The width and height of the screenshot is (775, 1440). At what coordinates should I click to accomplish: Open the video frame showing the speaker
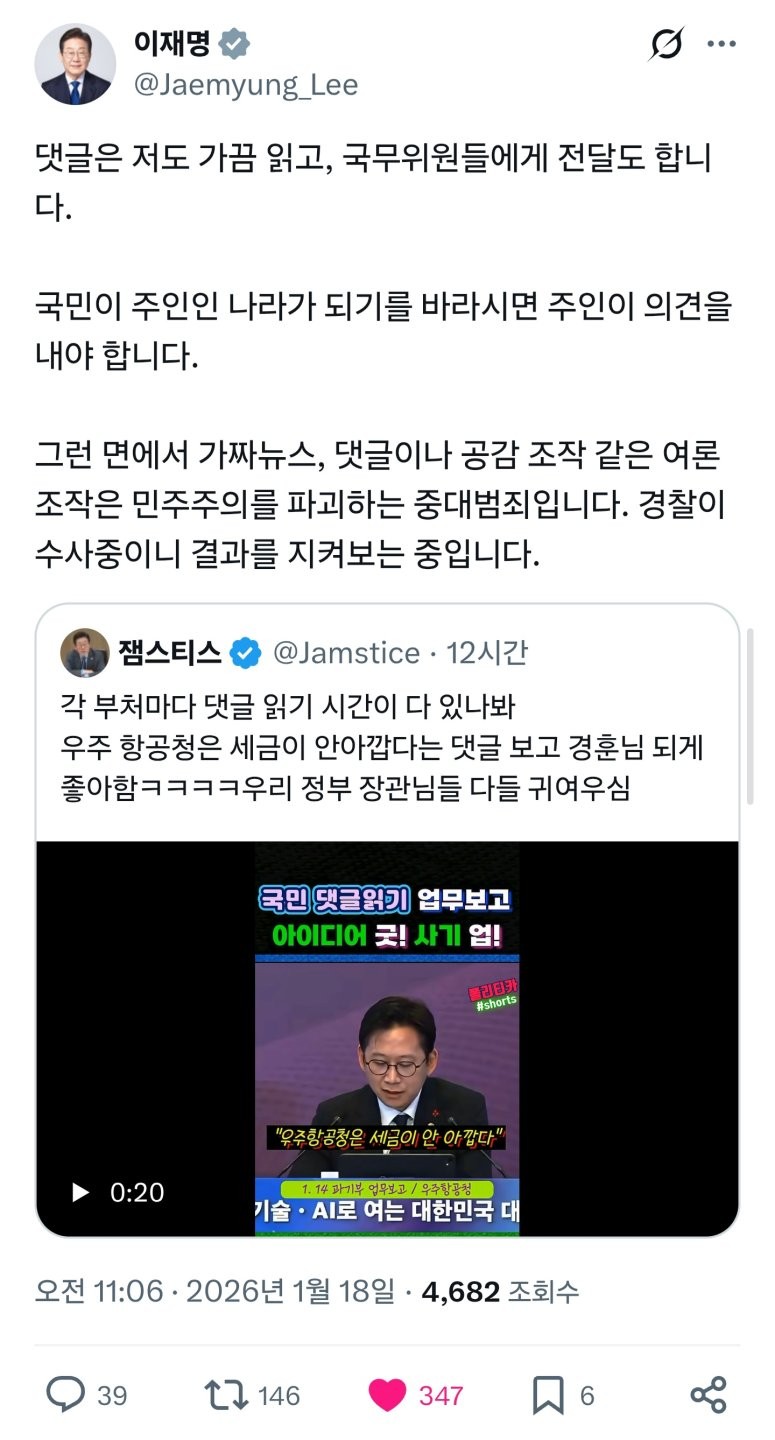387,1038
